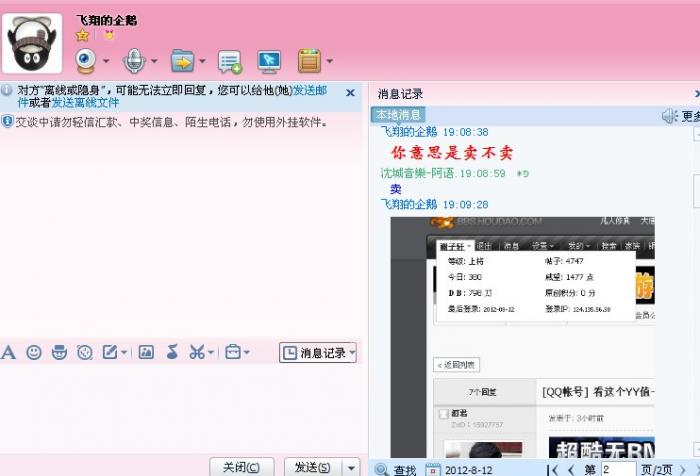This screenshot has height=476, width=700.
Task: Expand handwriting input options arrow
Action: (x=124, y=352)
